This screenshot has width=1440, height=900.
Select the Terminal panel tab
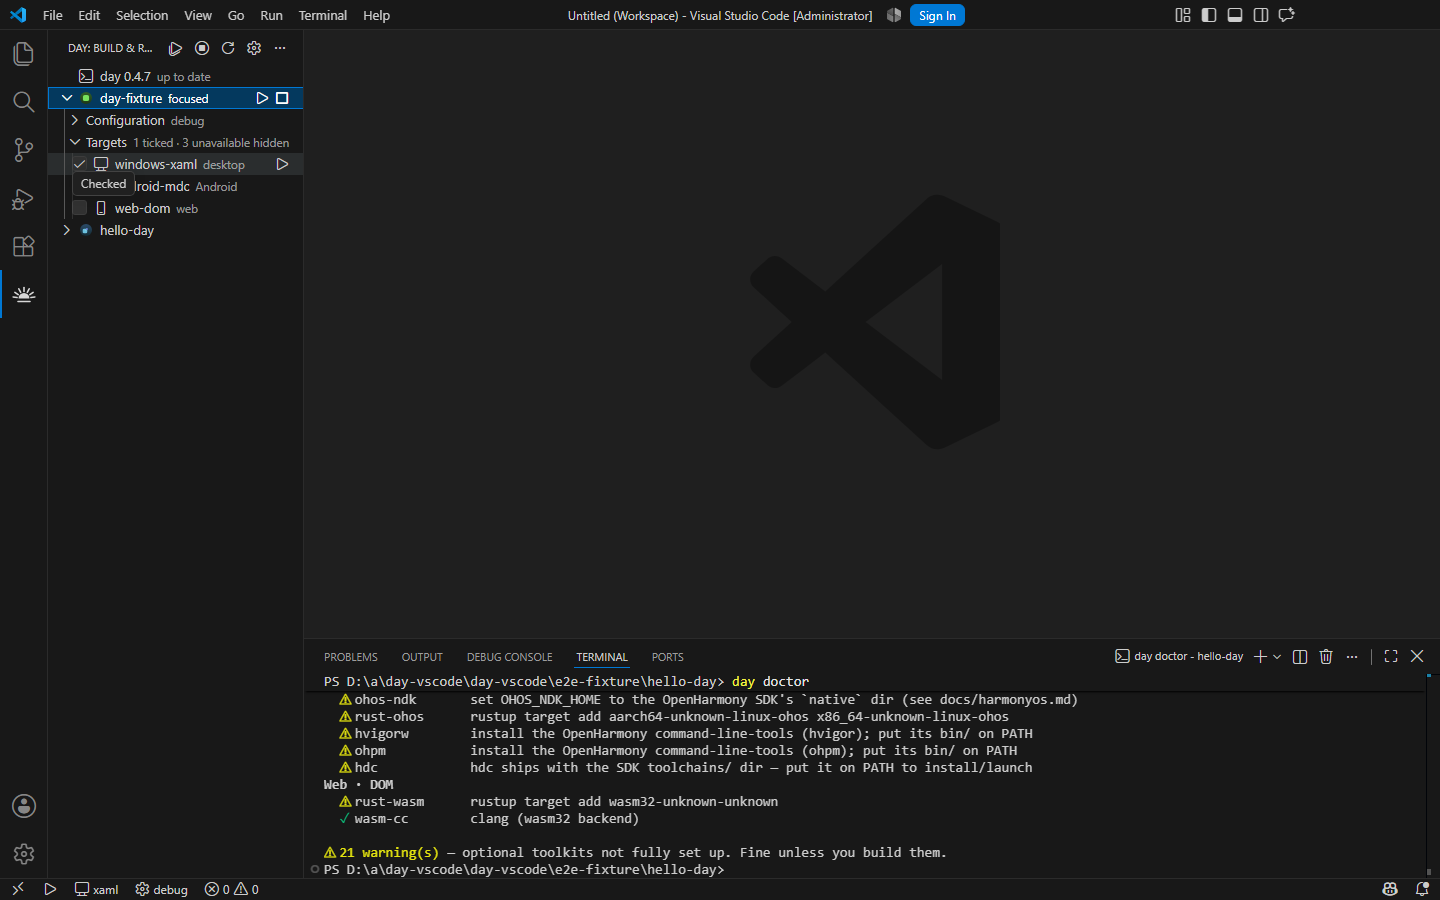click(602, 657)
